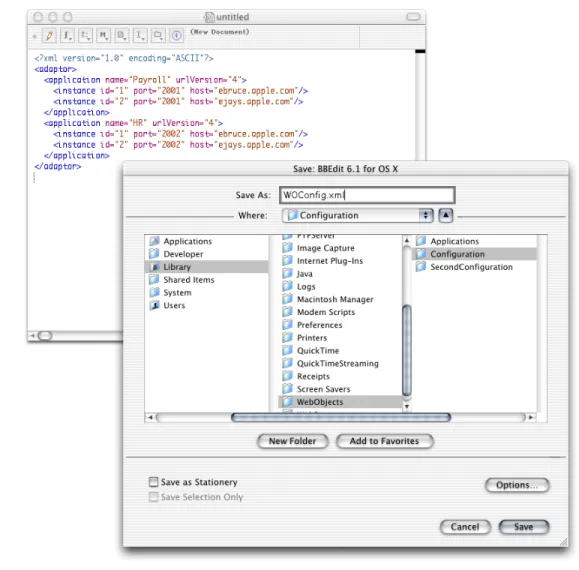Select the Applications folder in left column

[x=207, y=241]
